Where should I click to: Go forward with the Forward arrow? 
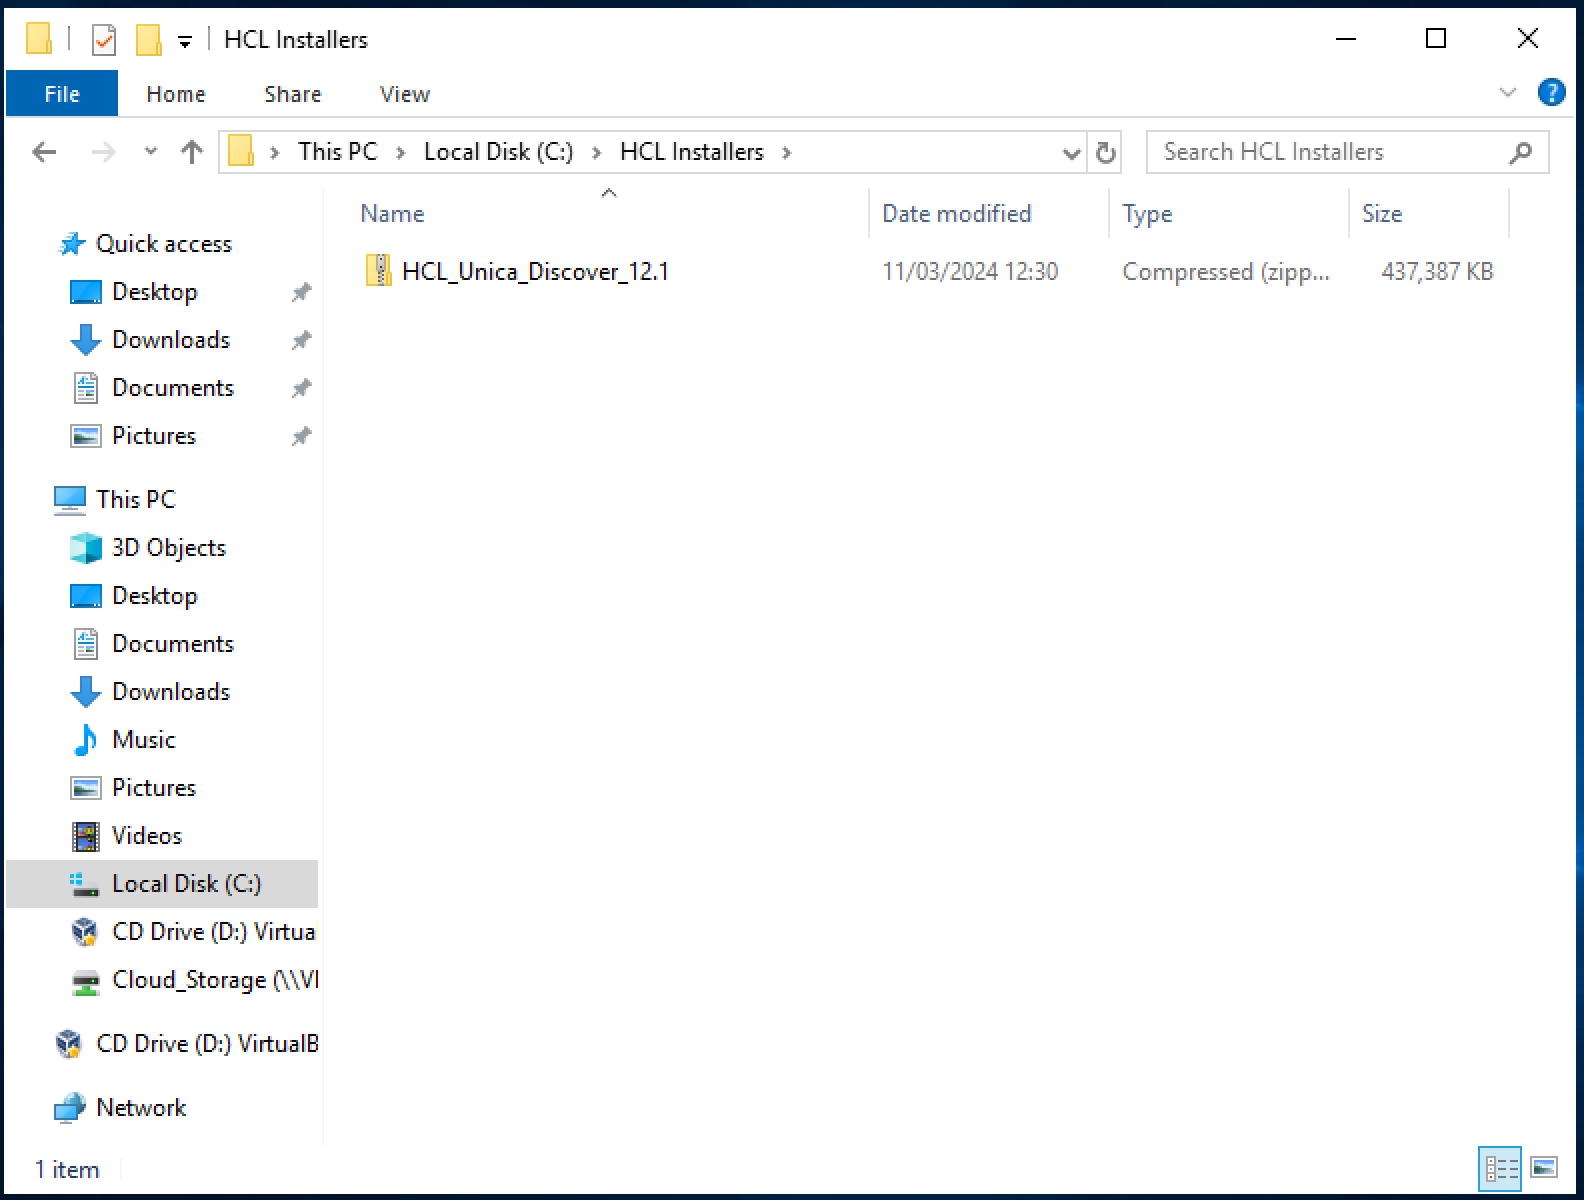pos(103,152)
